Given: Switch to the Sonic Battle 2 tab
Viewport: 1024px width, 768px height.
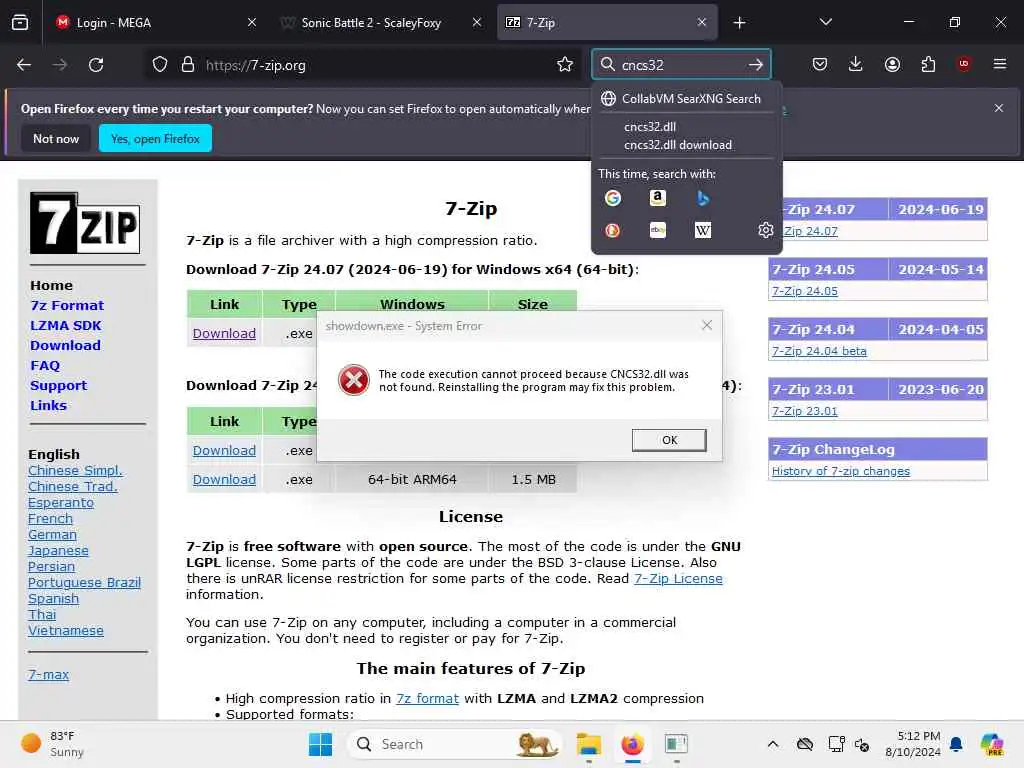Looking at the screenshot, I should point(381,23).
